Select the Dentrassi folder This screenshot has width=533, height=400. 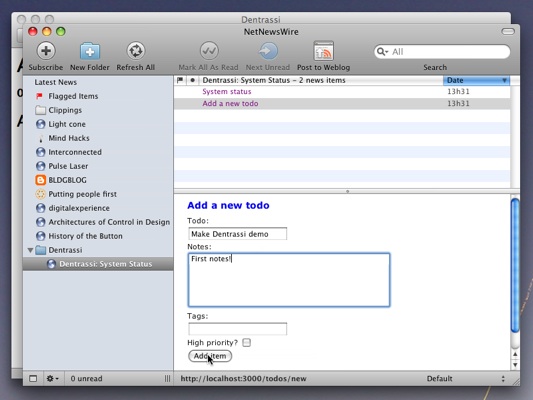(x=65, y=250)
